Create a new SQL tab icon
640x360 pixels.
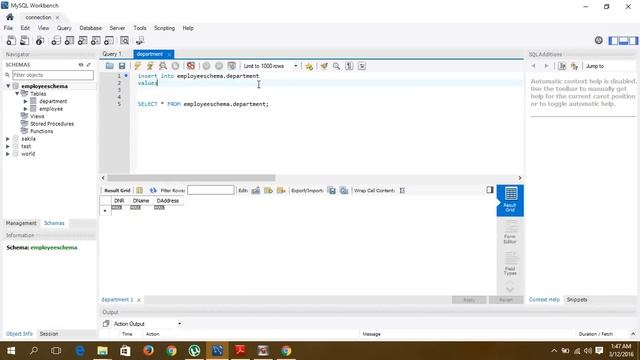11,40
